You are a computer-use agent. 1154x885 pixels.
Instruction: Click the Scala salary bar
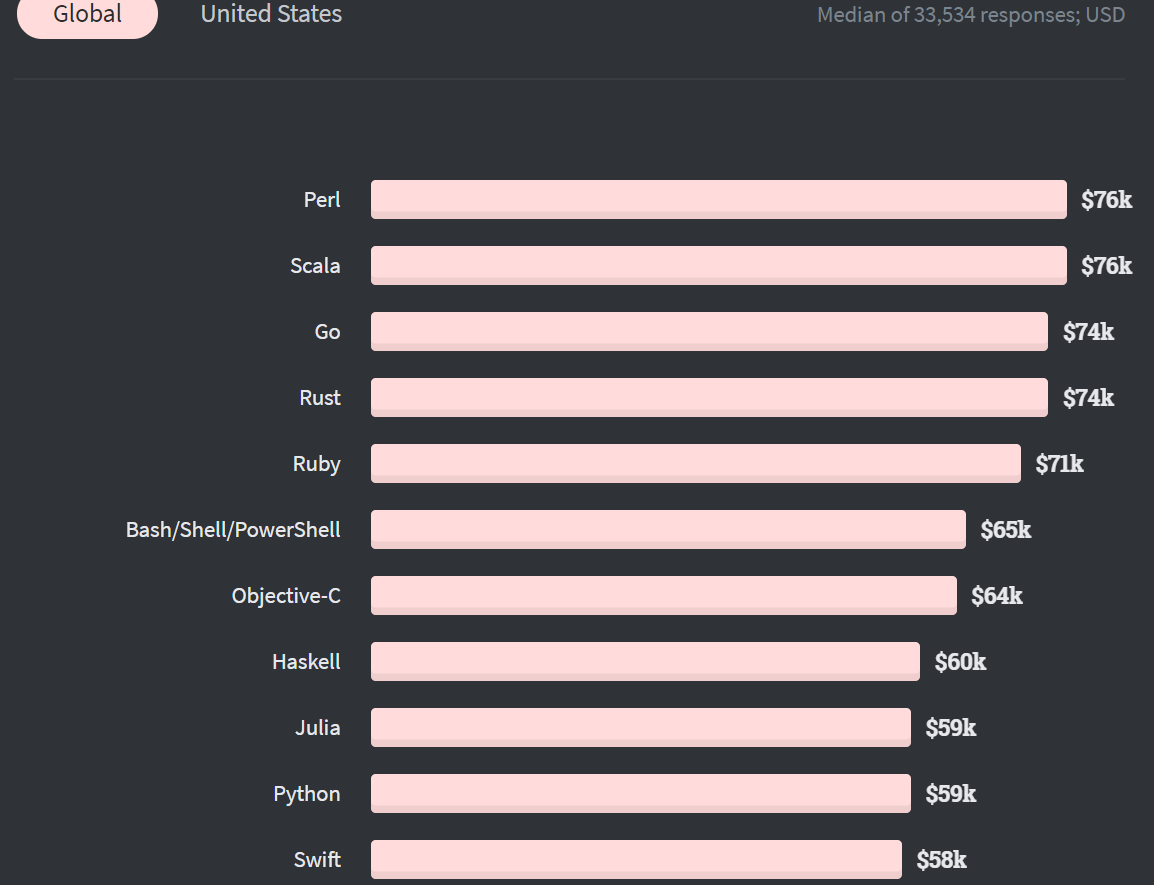718,265
